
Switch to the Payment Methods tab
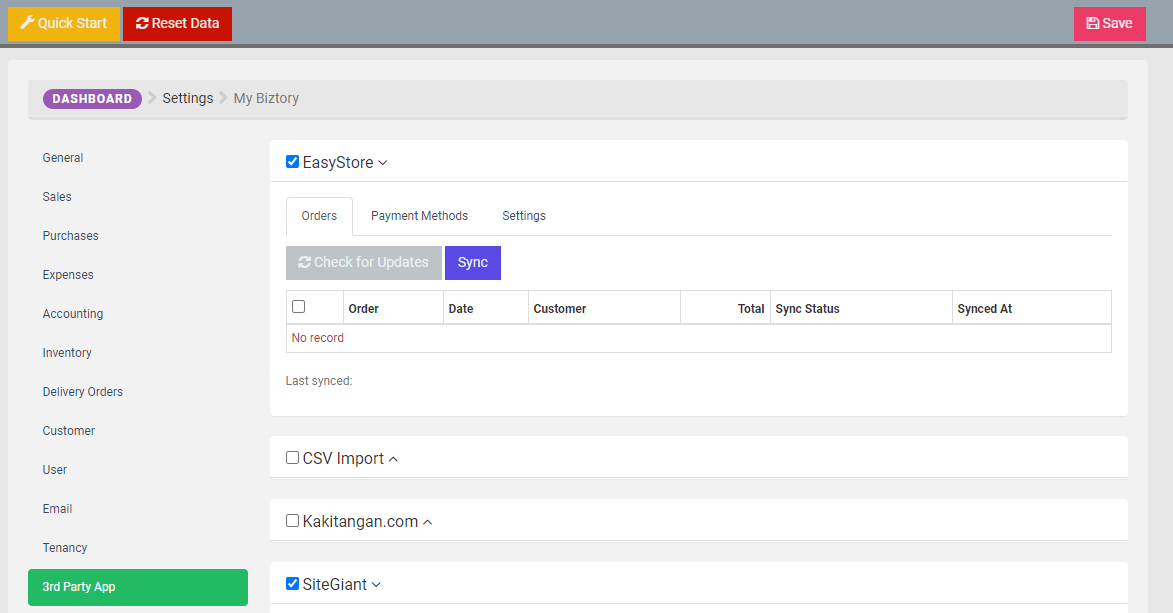[x=419, y=216]
